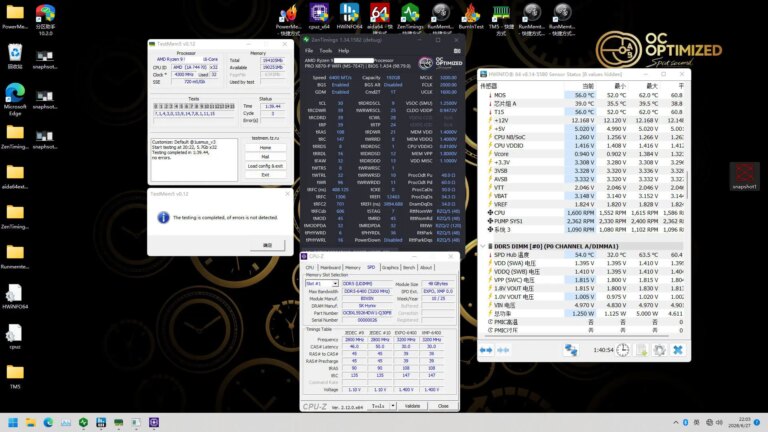The width and height of the screenshot is (768, 432).
Task: Click the CPU-Z Validate button
Action: 411,406
